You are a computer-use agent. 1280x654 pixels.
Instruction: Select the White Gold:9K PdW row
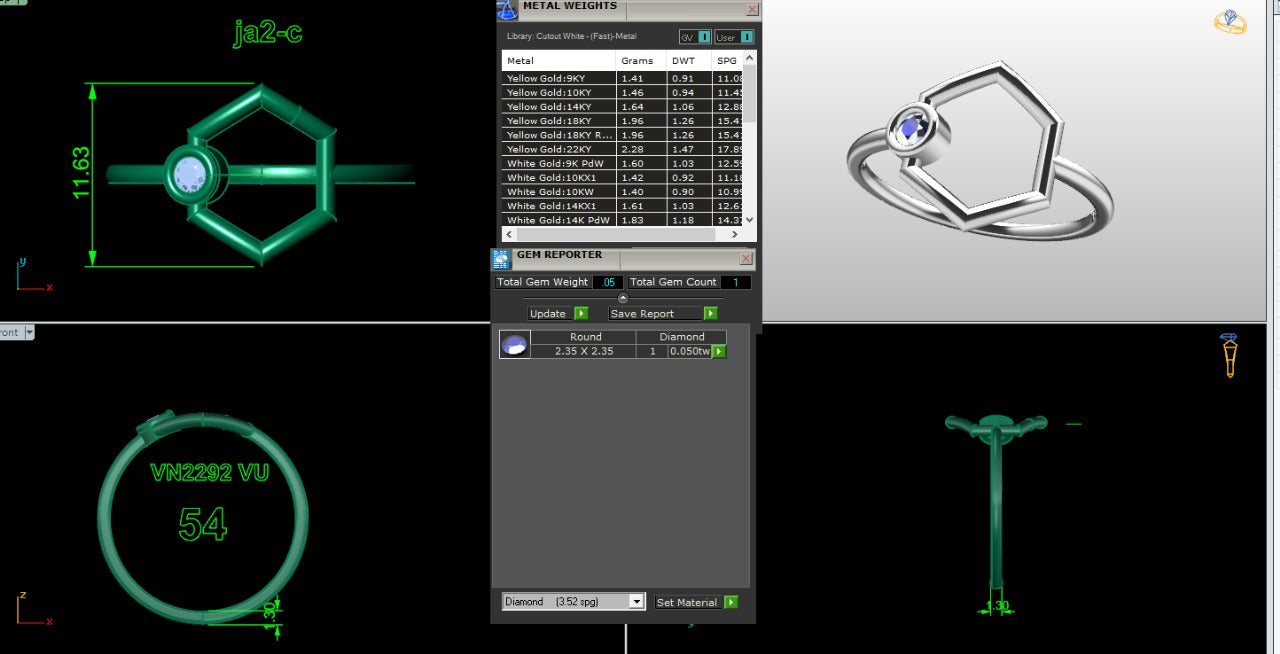tap(623, 163)
